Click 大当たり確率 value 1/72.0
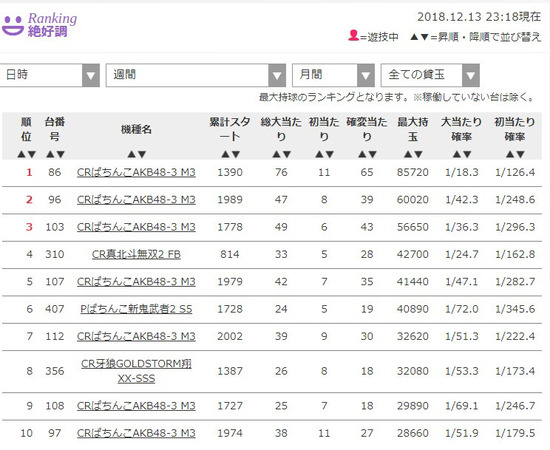Screen dimensions: 550x450 click(x=462, y=309)
